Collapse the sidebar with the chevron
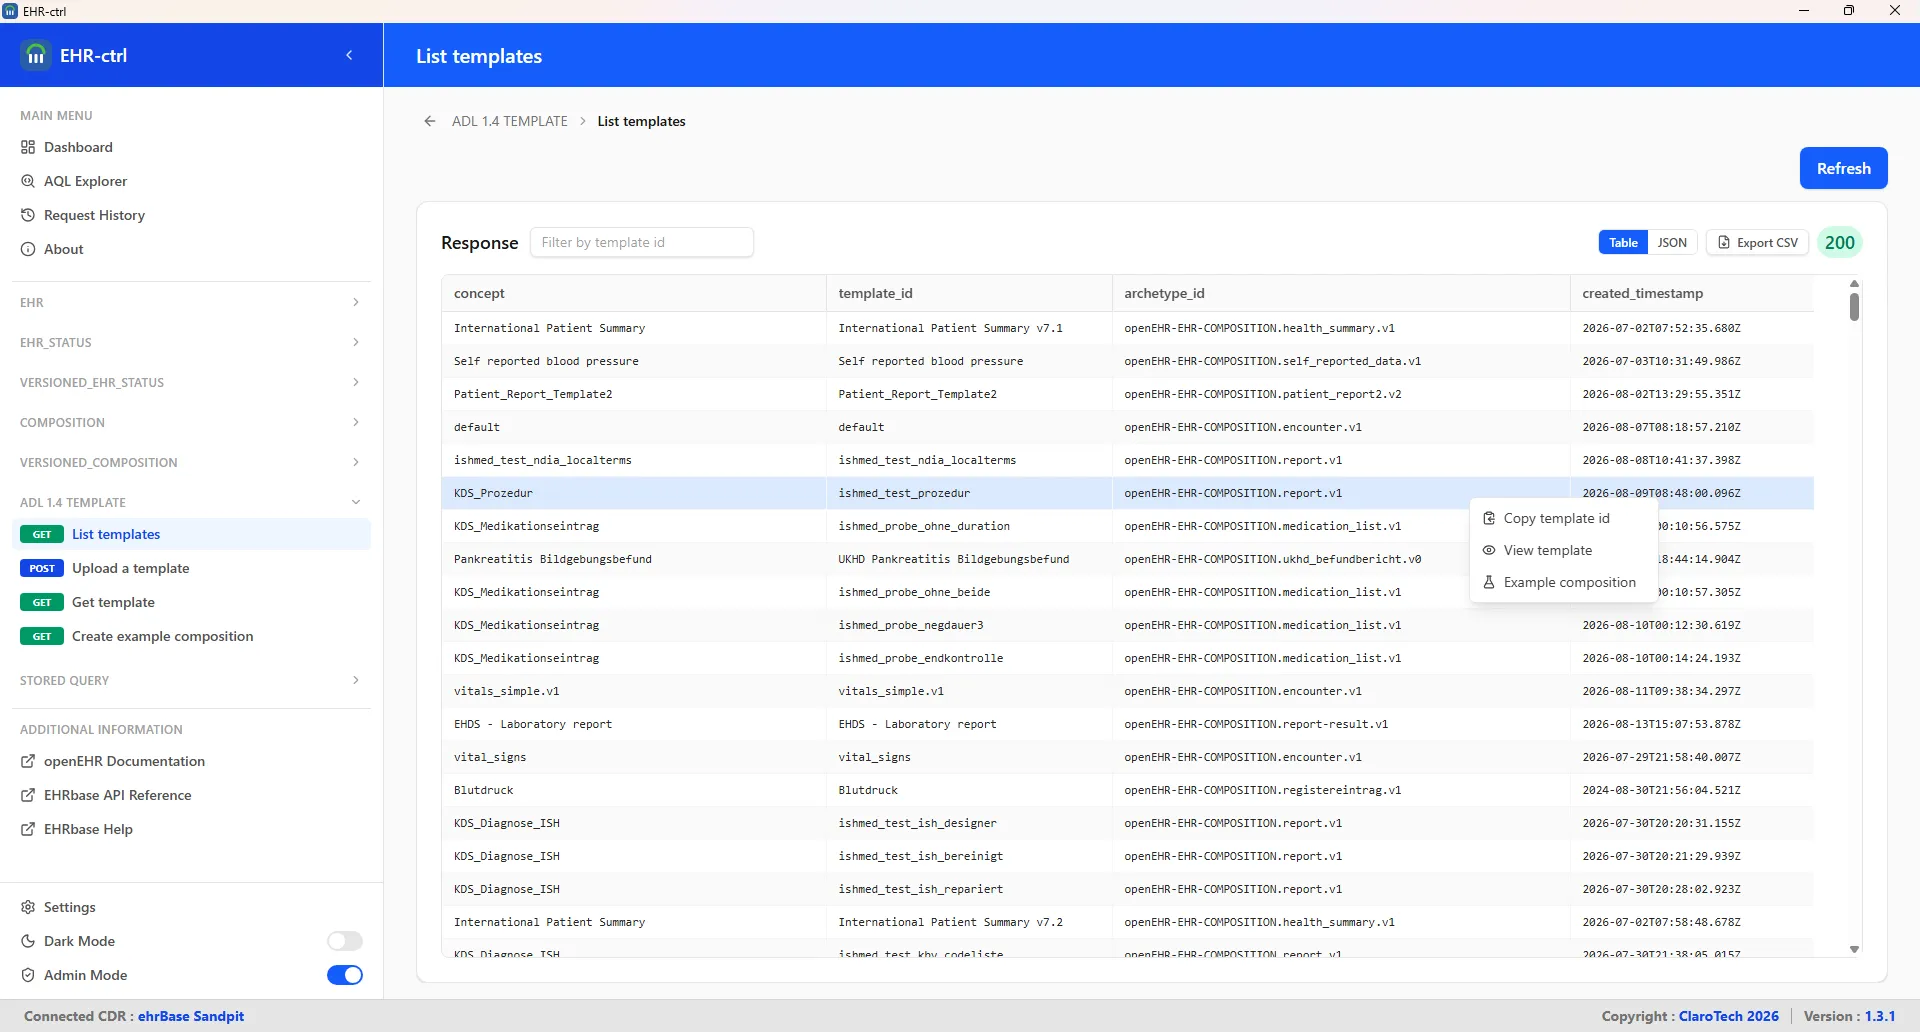This screenshot has width=1920, height=1032. (x=349, y=56)
